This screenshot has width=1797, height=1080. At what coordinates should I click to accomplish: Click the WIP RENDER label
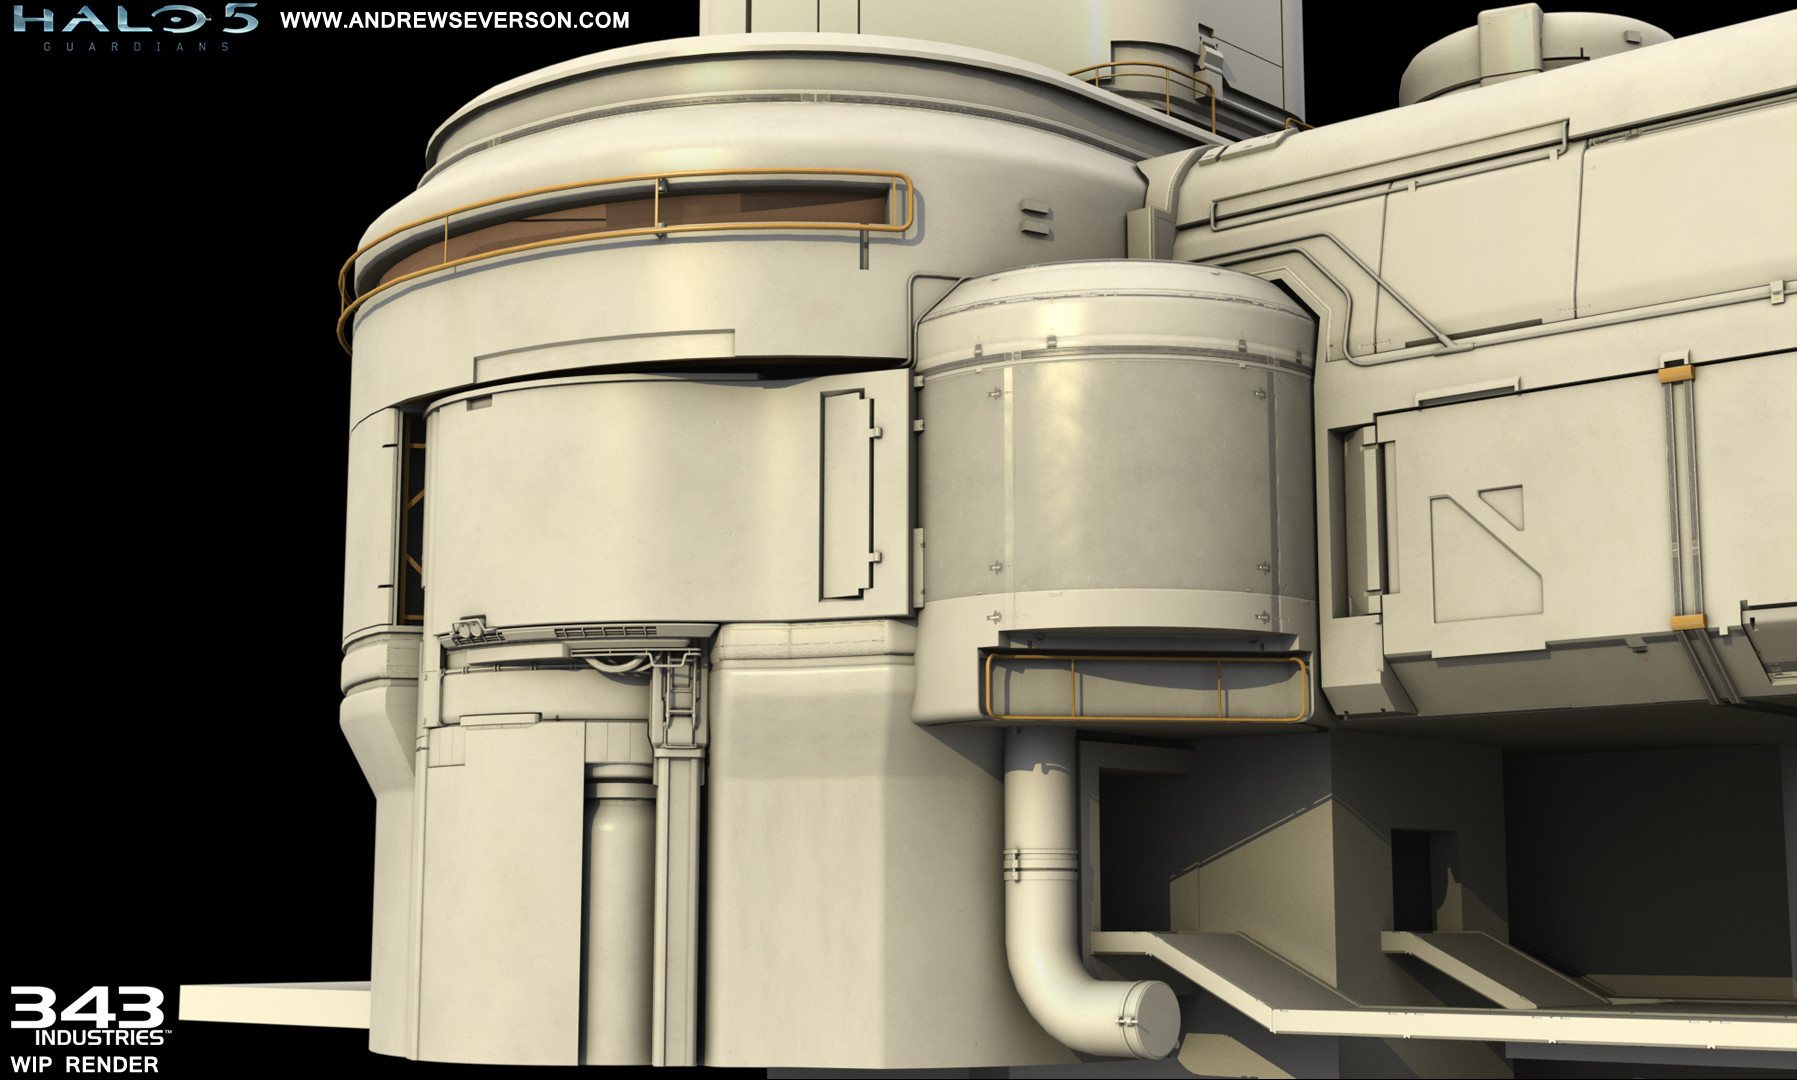coord(84,1064)
